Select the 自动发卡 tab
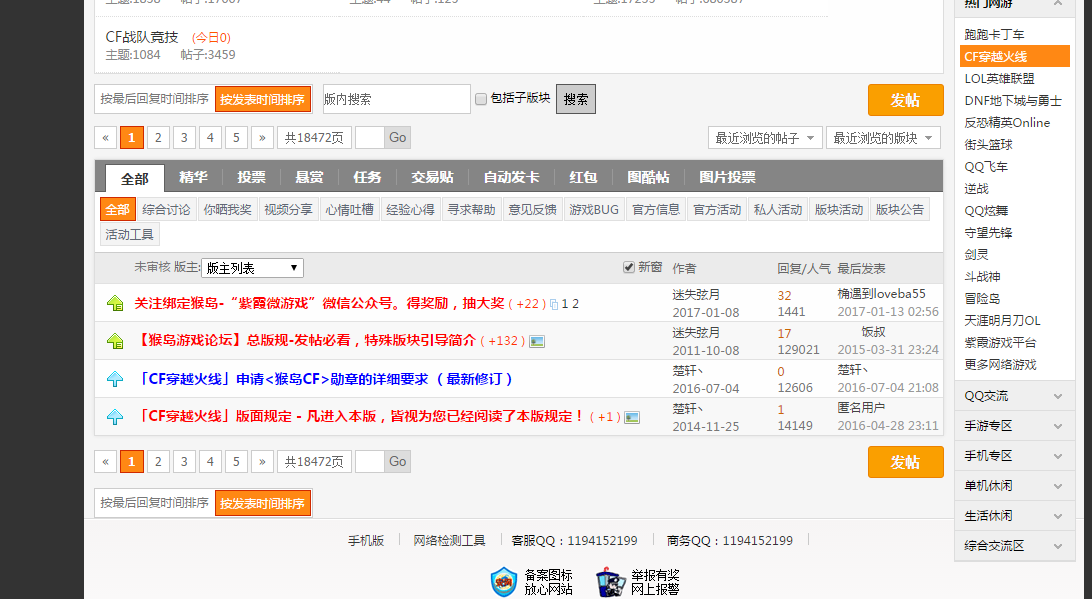Image resolution: width=1092 pixels, height=599 pixels. pos(511,177)
